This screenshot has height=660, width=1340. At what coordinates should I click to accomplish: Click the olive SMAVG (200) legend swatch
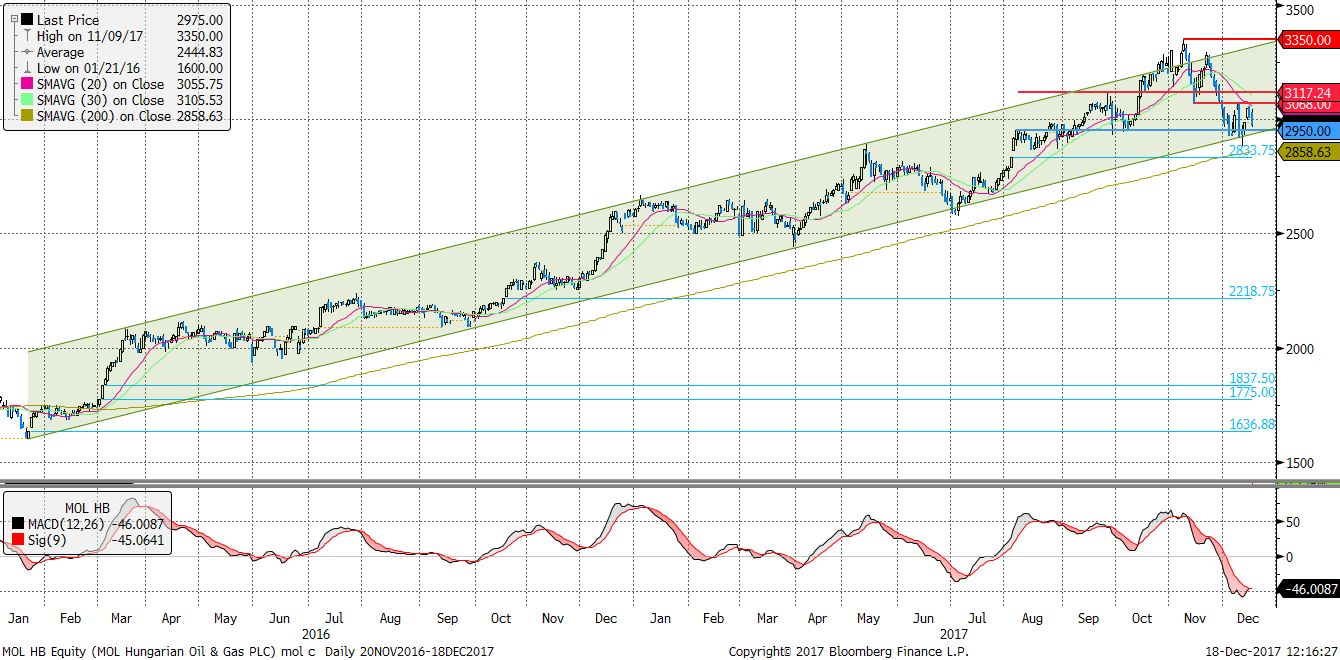click(x=25, y=116)
